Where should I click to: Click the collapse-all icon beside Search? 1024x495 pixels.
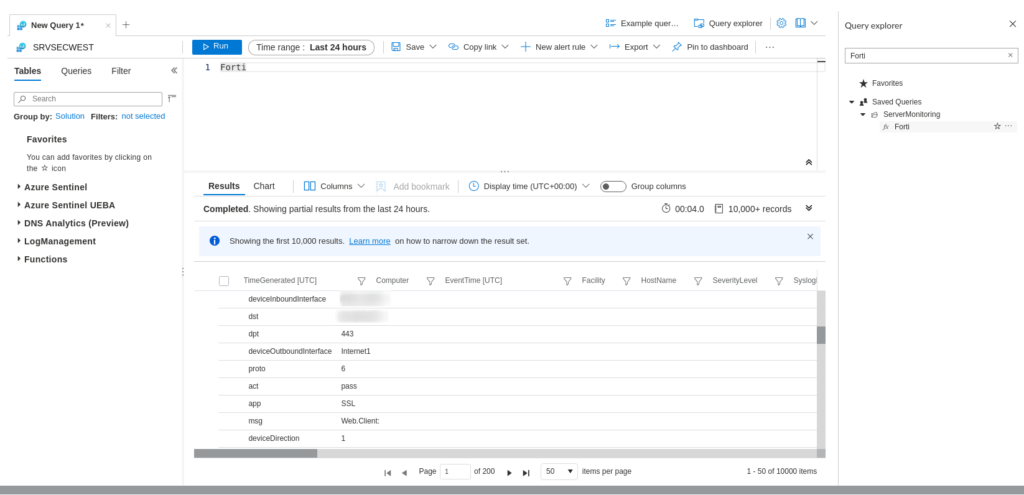pos(172,99)
